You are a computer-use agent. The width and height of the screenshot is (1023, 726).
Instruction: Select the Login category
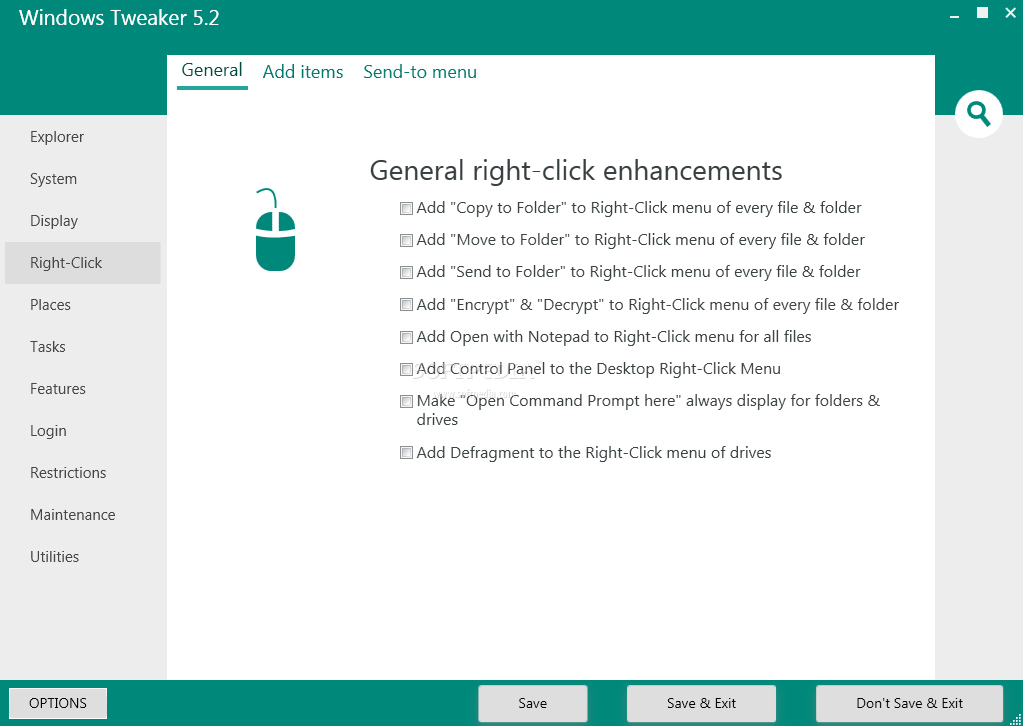pos(83,431)
